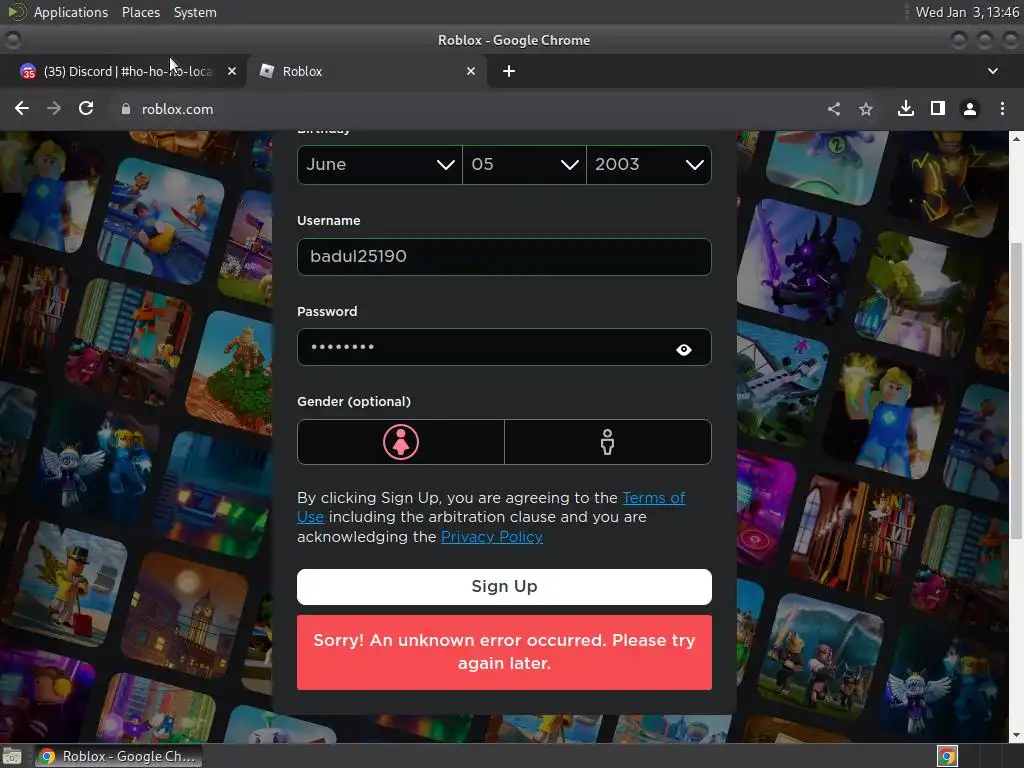Share this page via share icon
The height and width of the screenshot is (768, 1024).
tap(834, 108)
